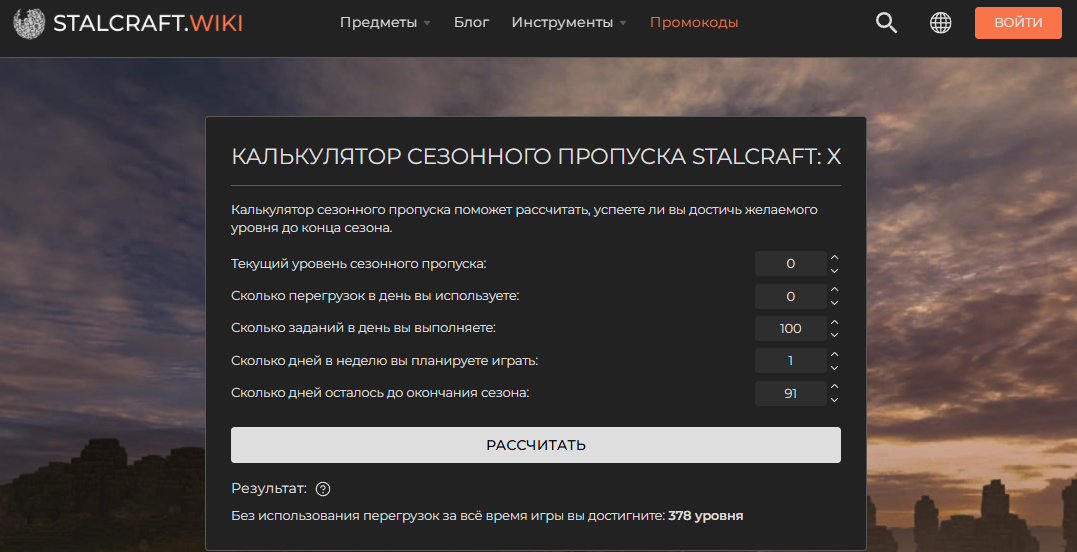The width and height of the screenshot is (1077, 552).
Task: Click the help question mark next to Результат
Action: (x=323, y=489)
